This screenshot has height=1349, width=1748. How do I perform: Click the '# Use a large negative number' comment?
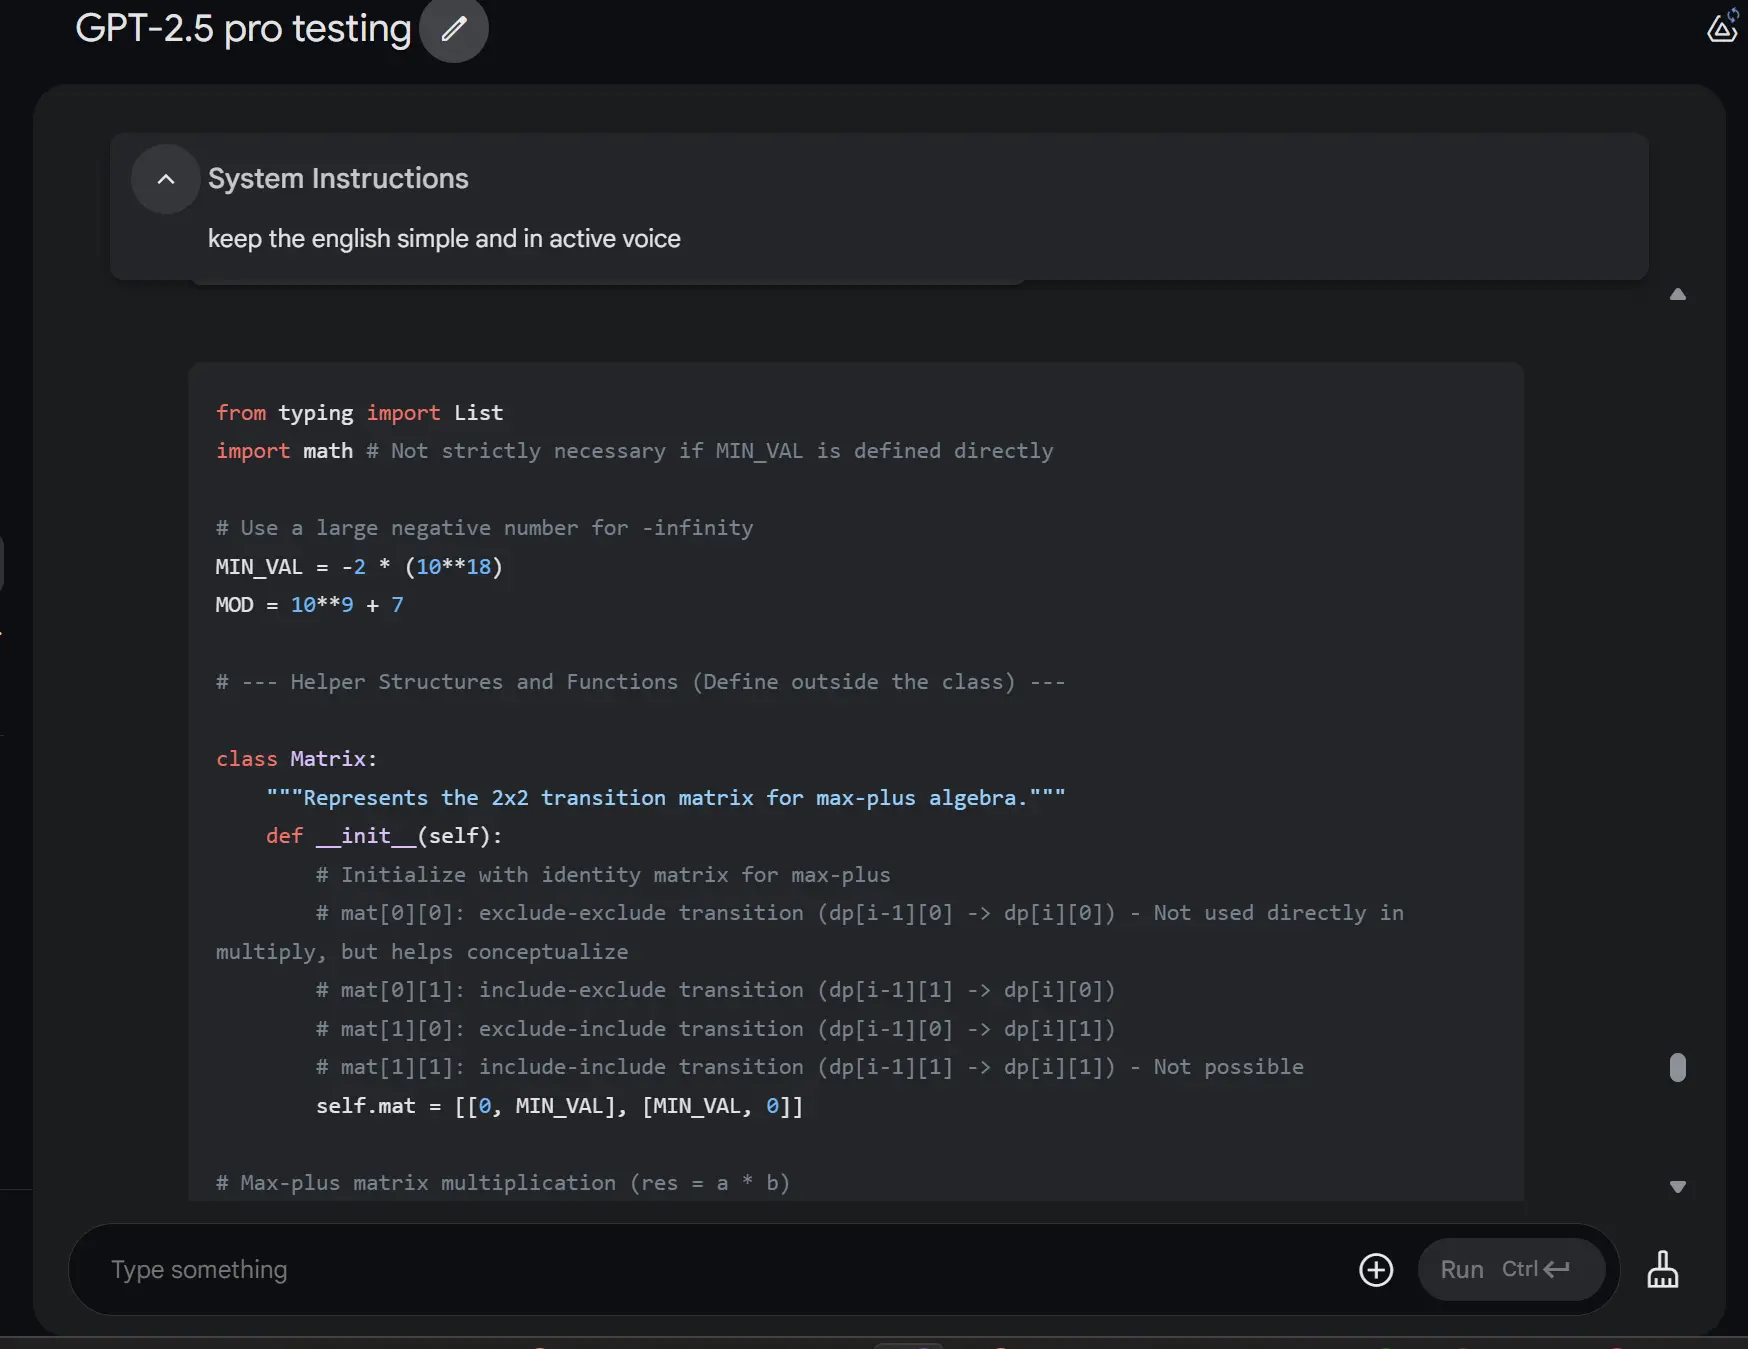485,528
